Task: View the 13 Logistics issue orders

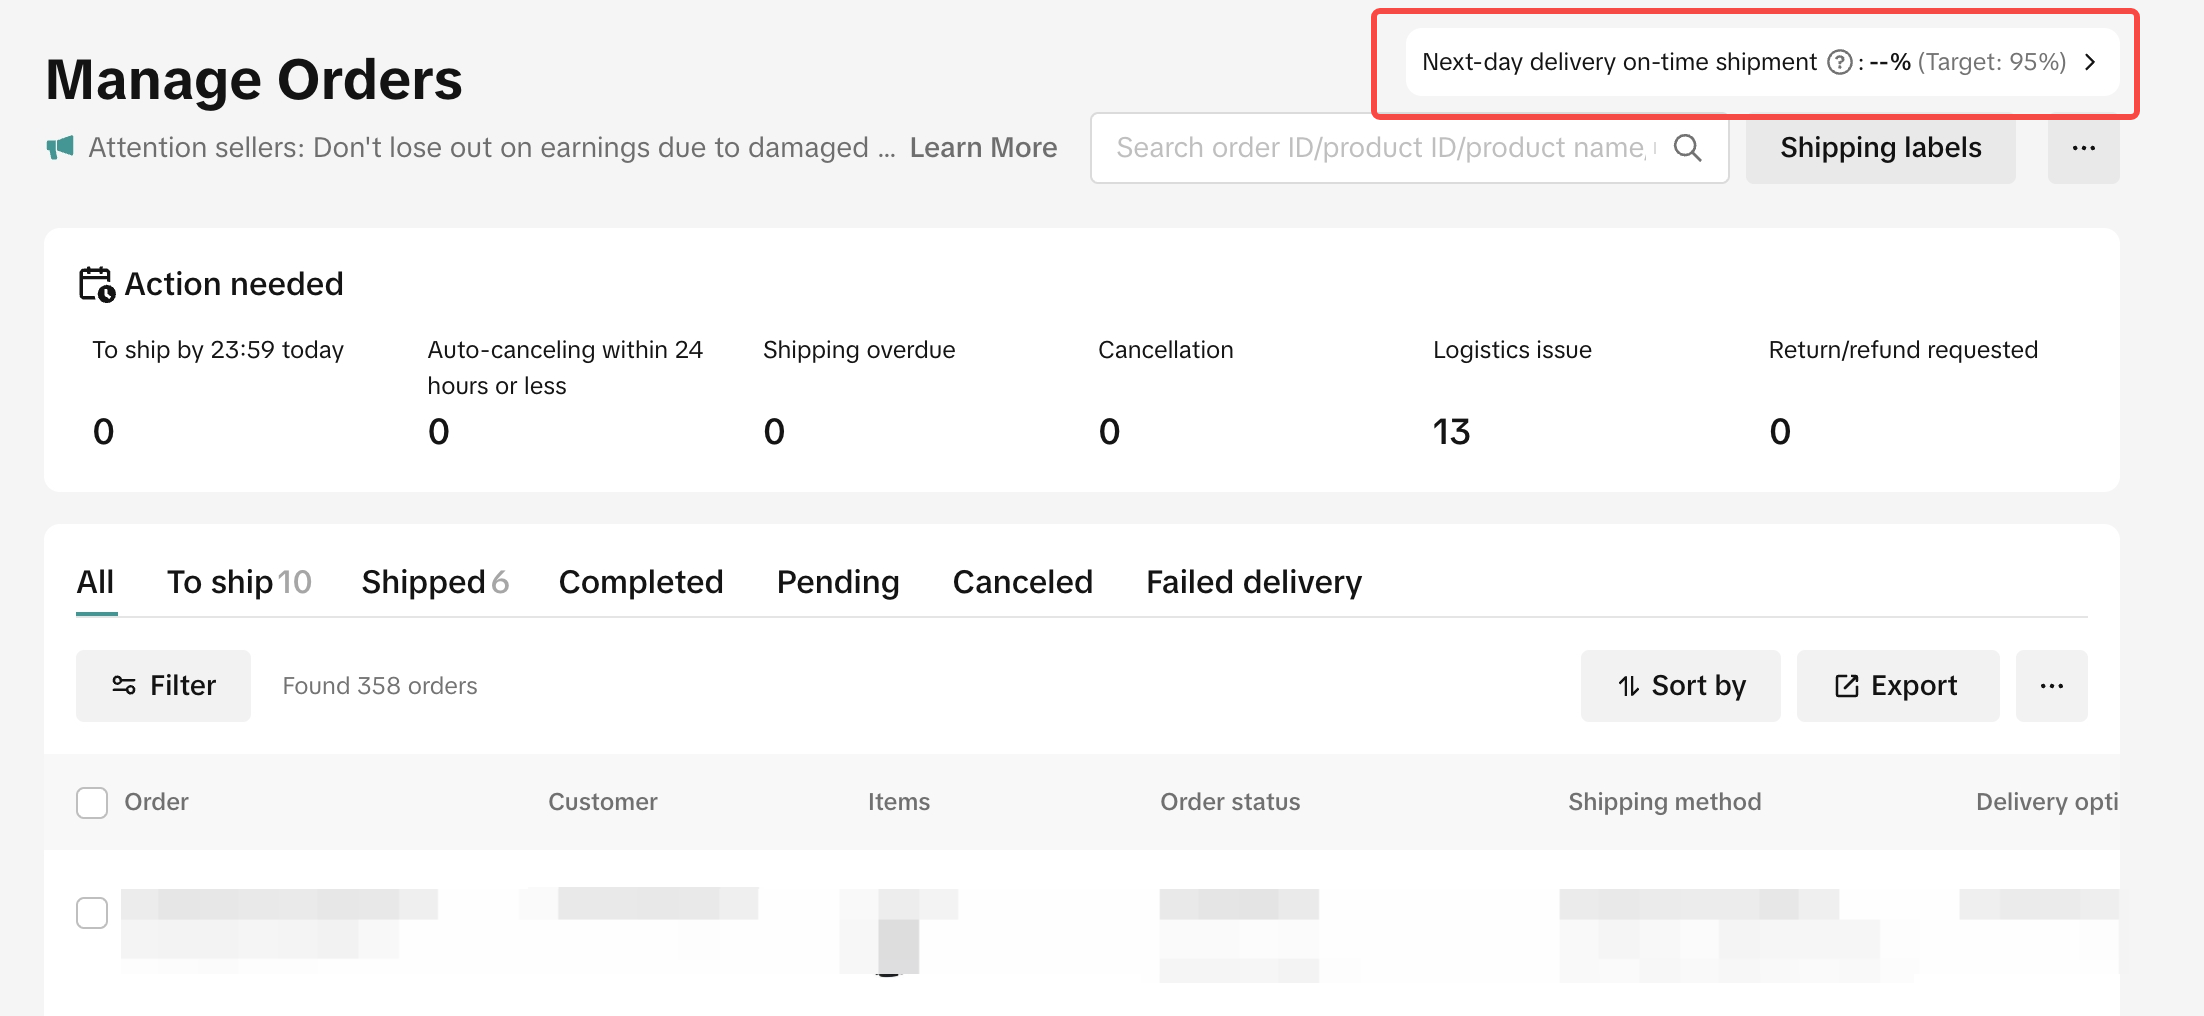Action: pos(1451,432)
